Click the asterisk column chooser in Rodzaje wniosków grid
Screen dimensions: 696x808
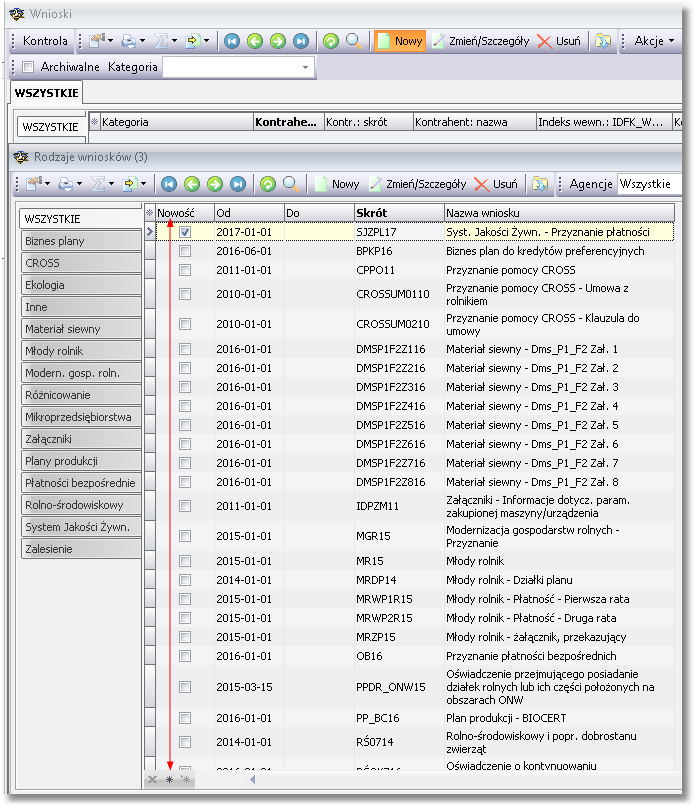pos(149,213)
